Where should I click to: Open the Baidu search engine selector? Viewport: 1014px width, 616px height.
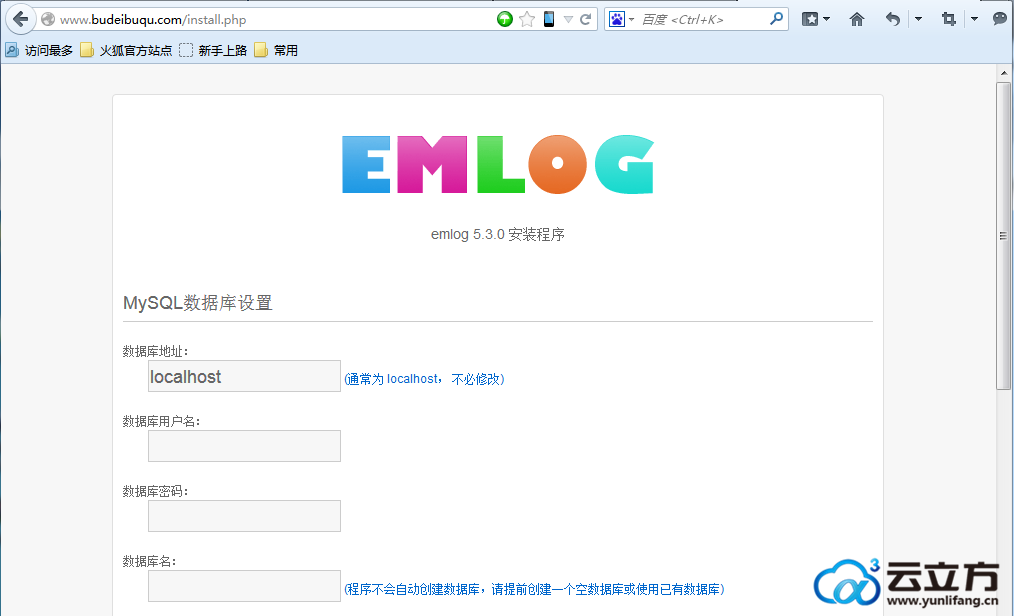[x=621, y=19]
